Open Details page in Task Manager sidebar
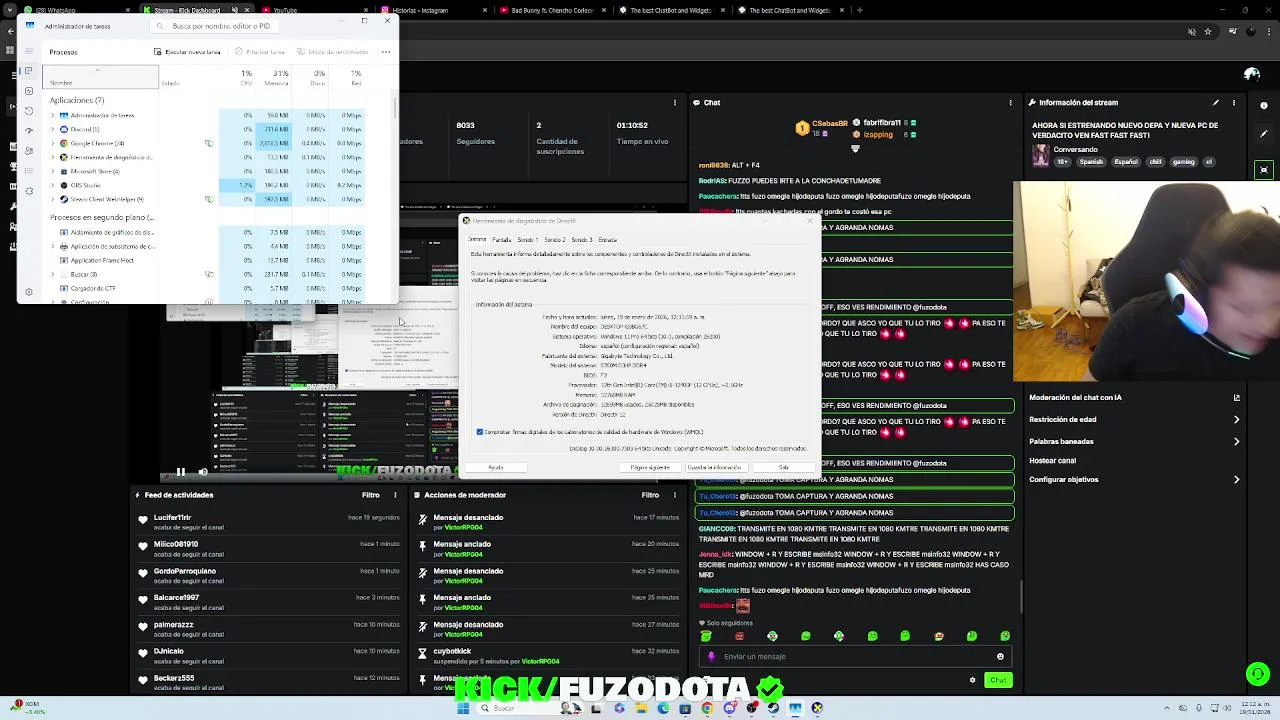 29,169
